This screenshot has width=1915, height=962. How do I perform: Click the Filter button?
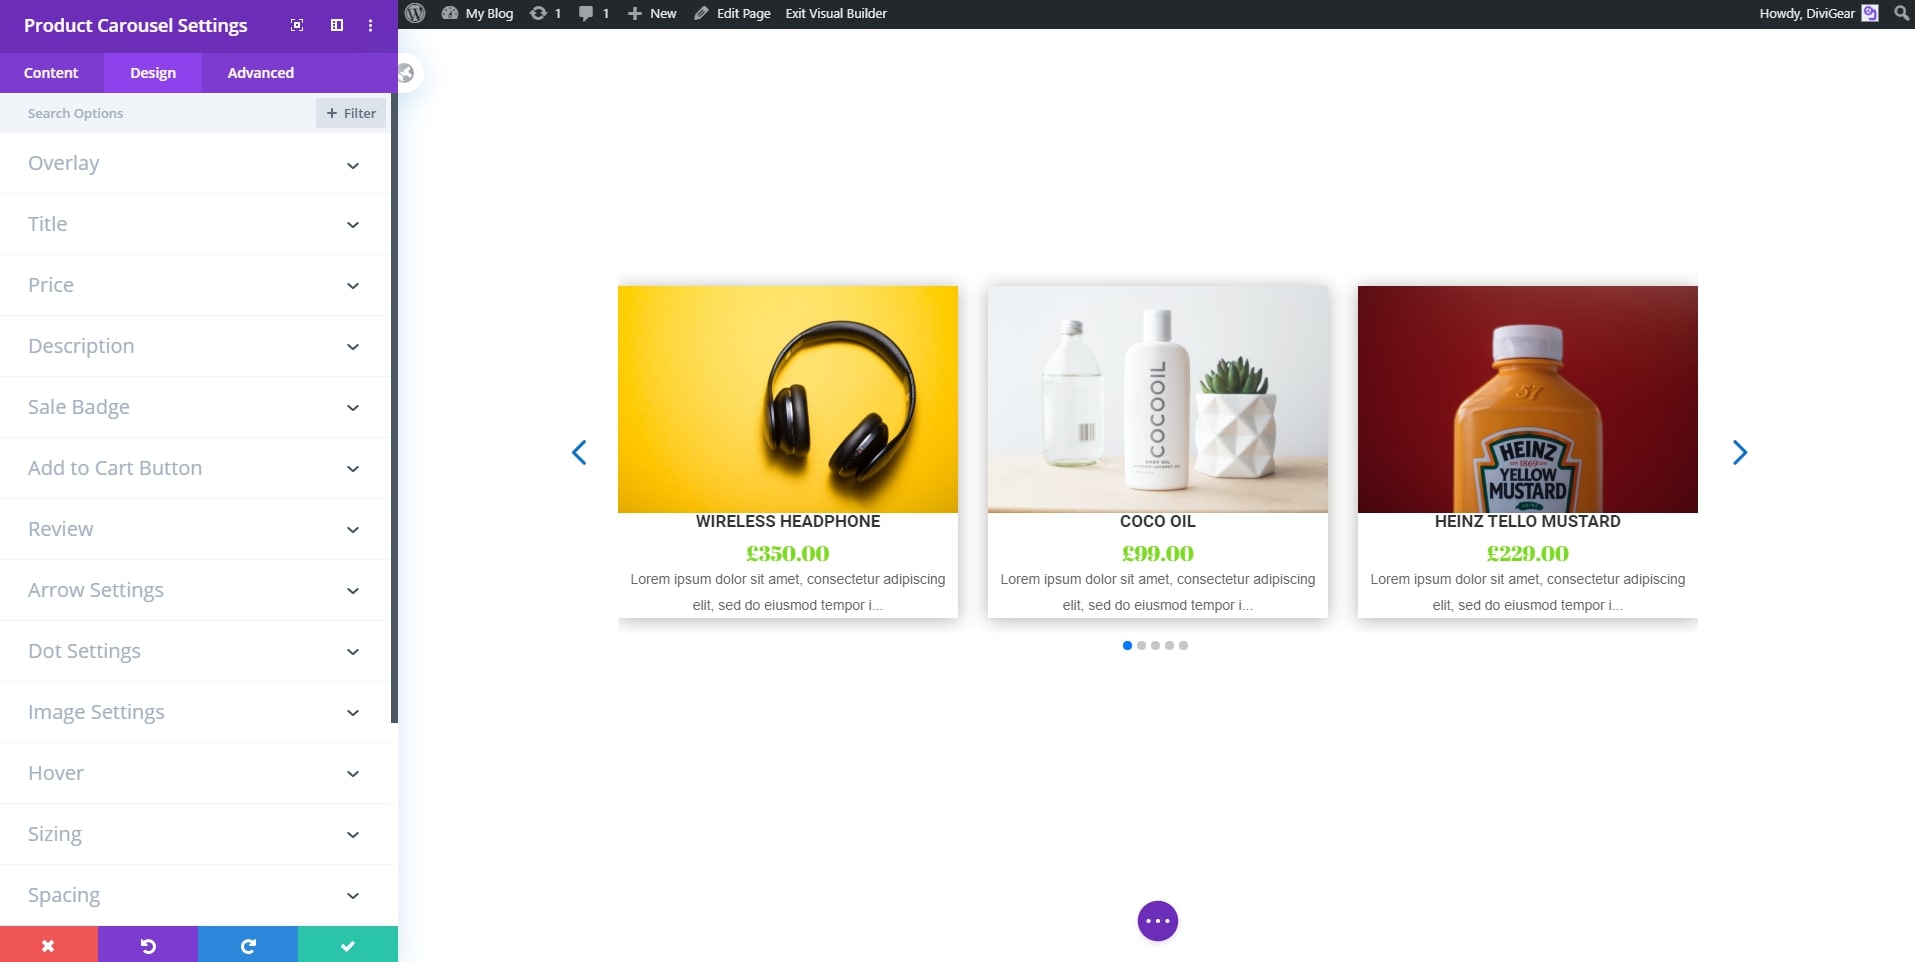coord(351,113)
